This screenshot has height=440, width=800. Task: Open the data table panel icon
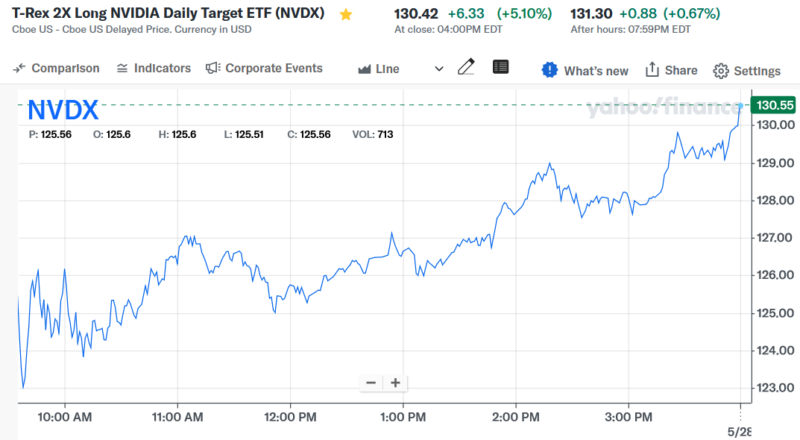501,68
